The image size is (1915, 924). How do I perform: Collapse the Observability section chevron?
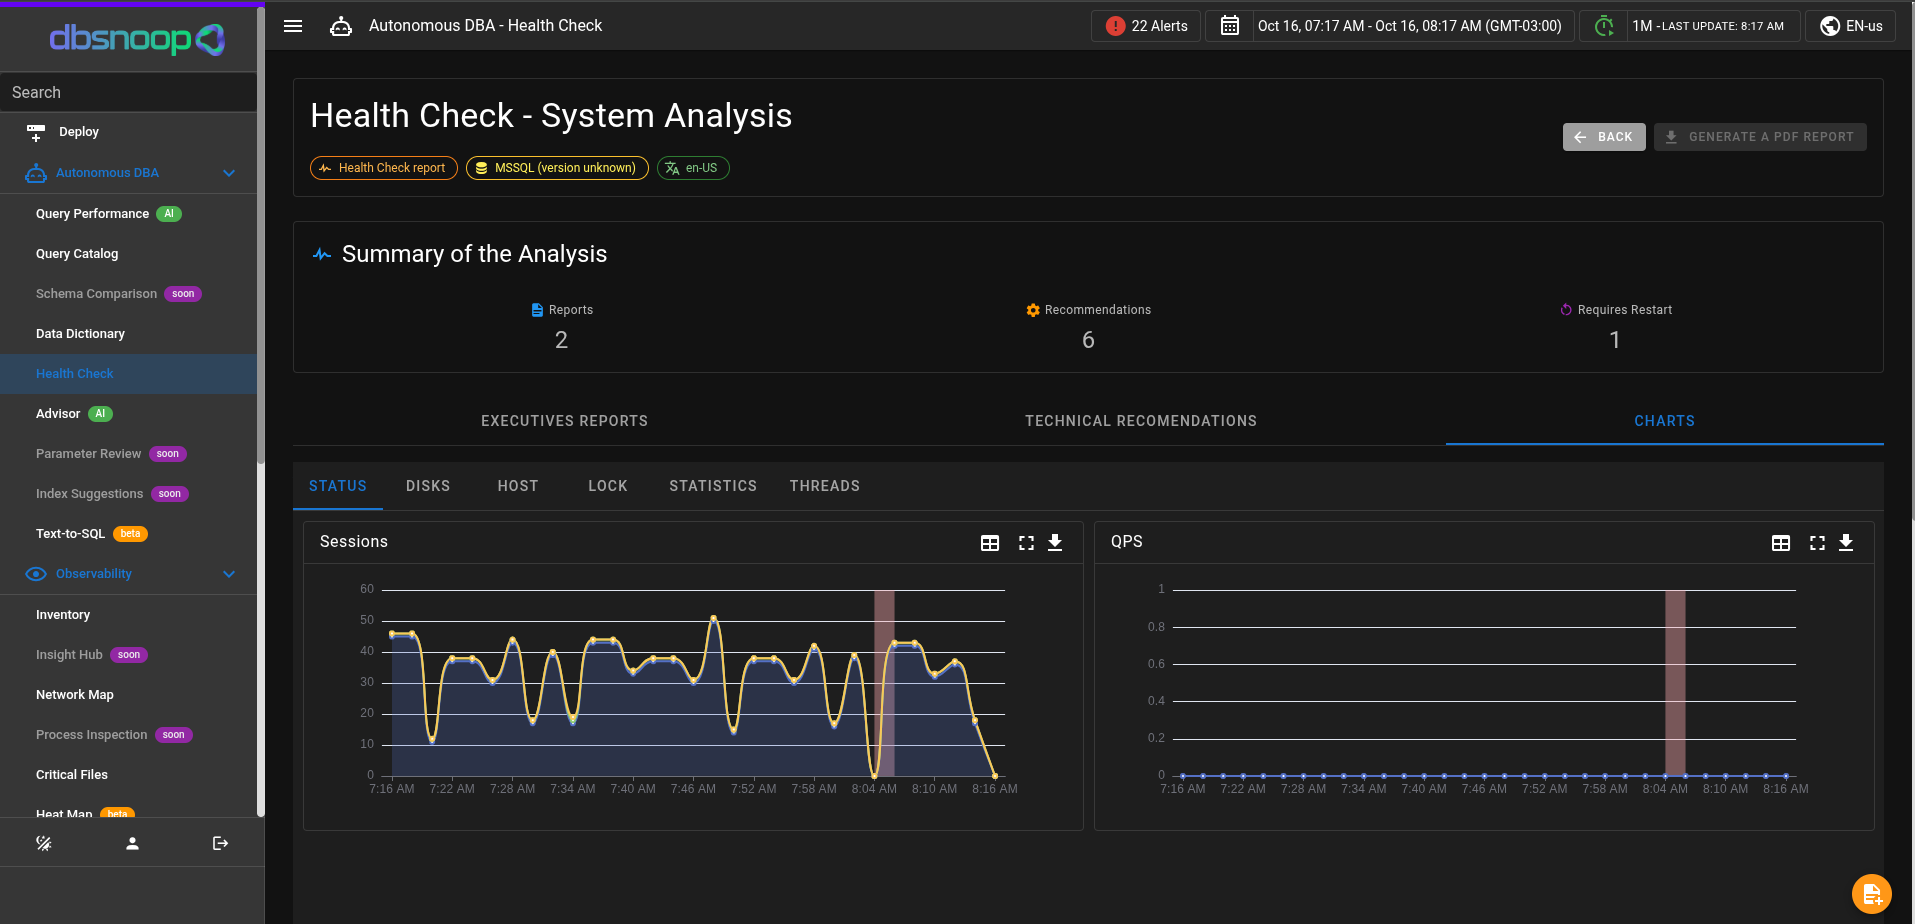pos(229,574)
